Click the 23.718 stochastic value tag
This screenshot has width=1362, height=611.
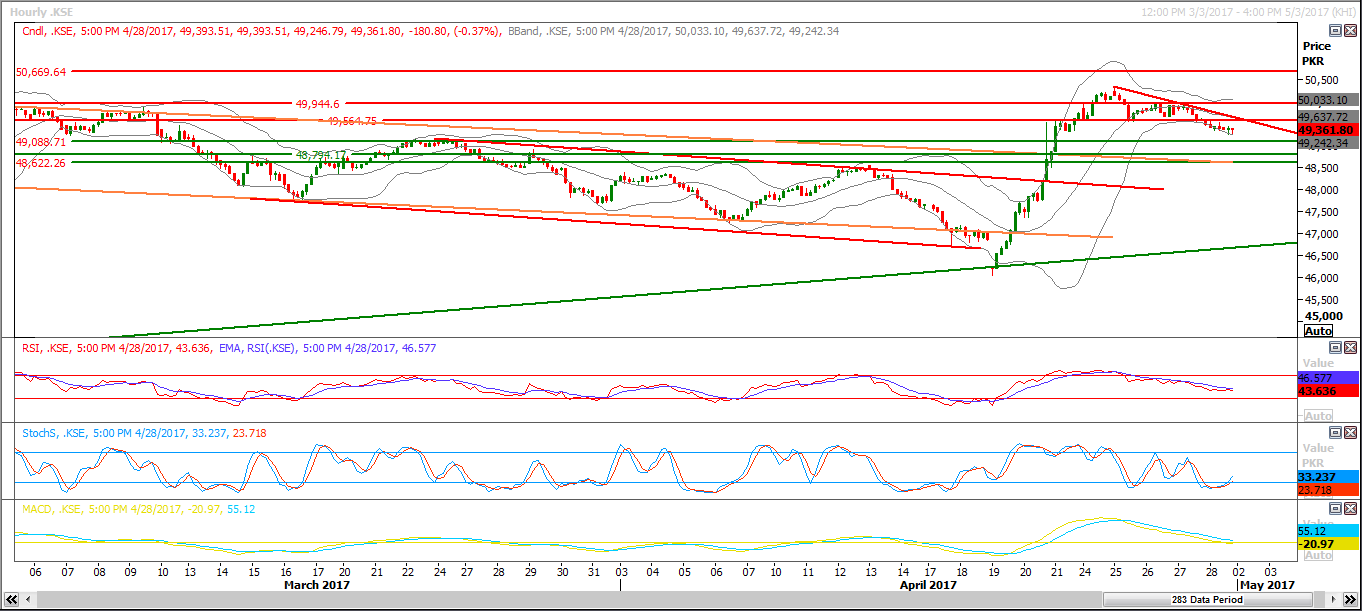click(1328, 491)
